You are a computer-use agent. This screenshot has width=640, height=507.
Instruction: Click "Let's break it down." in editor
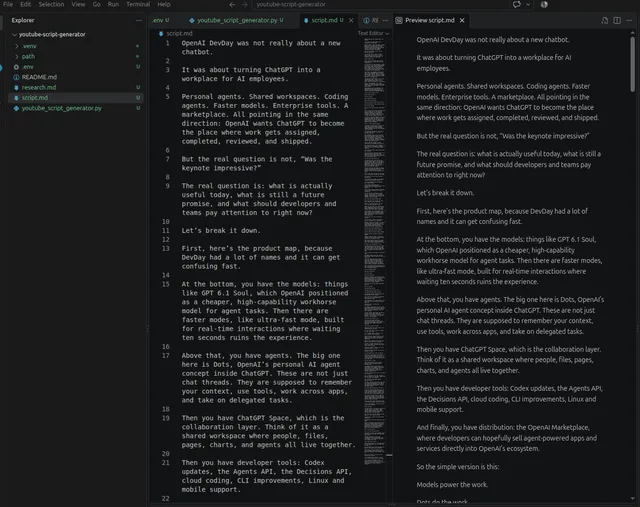point(221,230)
